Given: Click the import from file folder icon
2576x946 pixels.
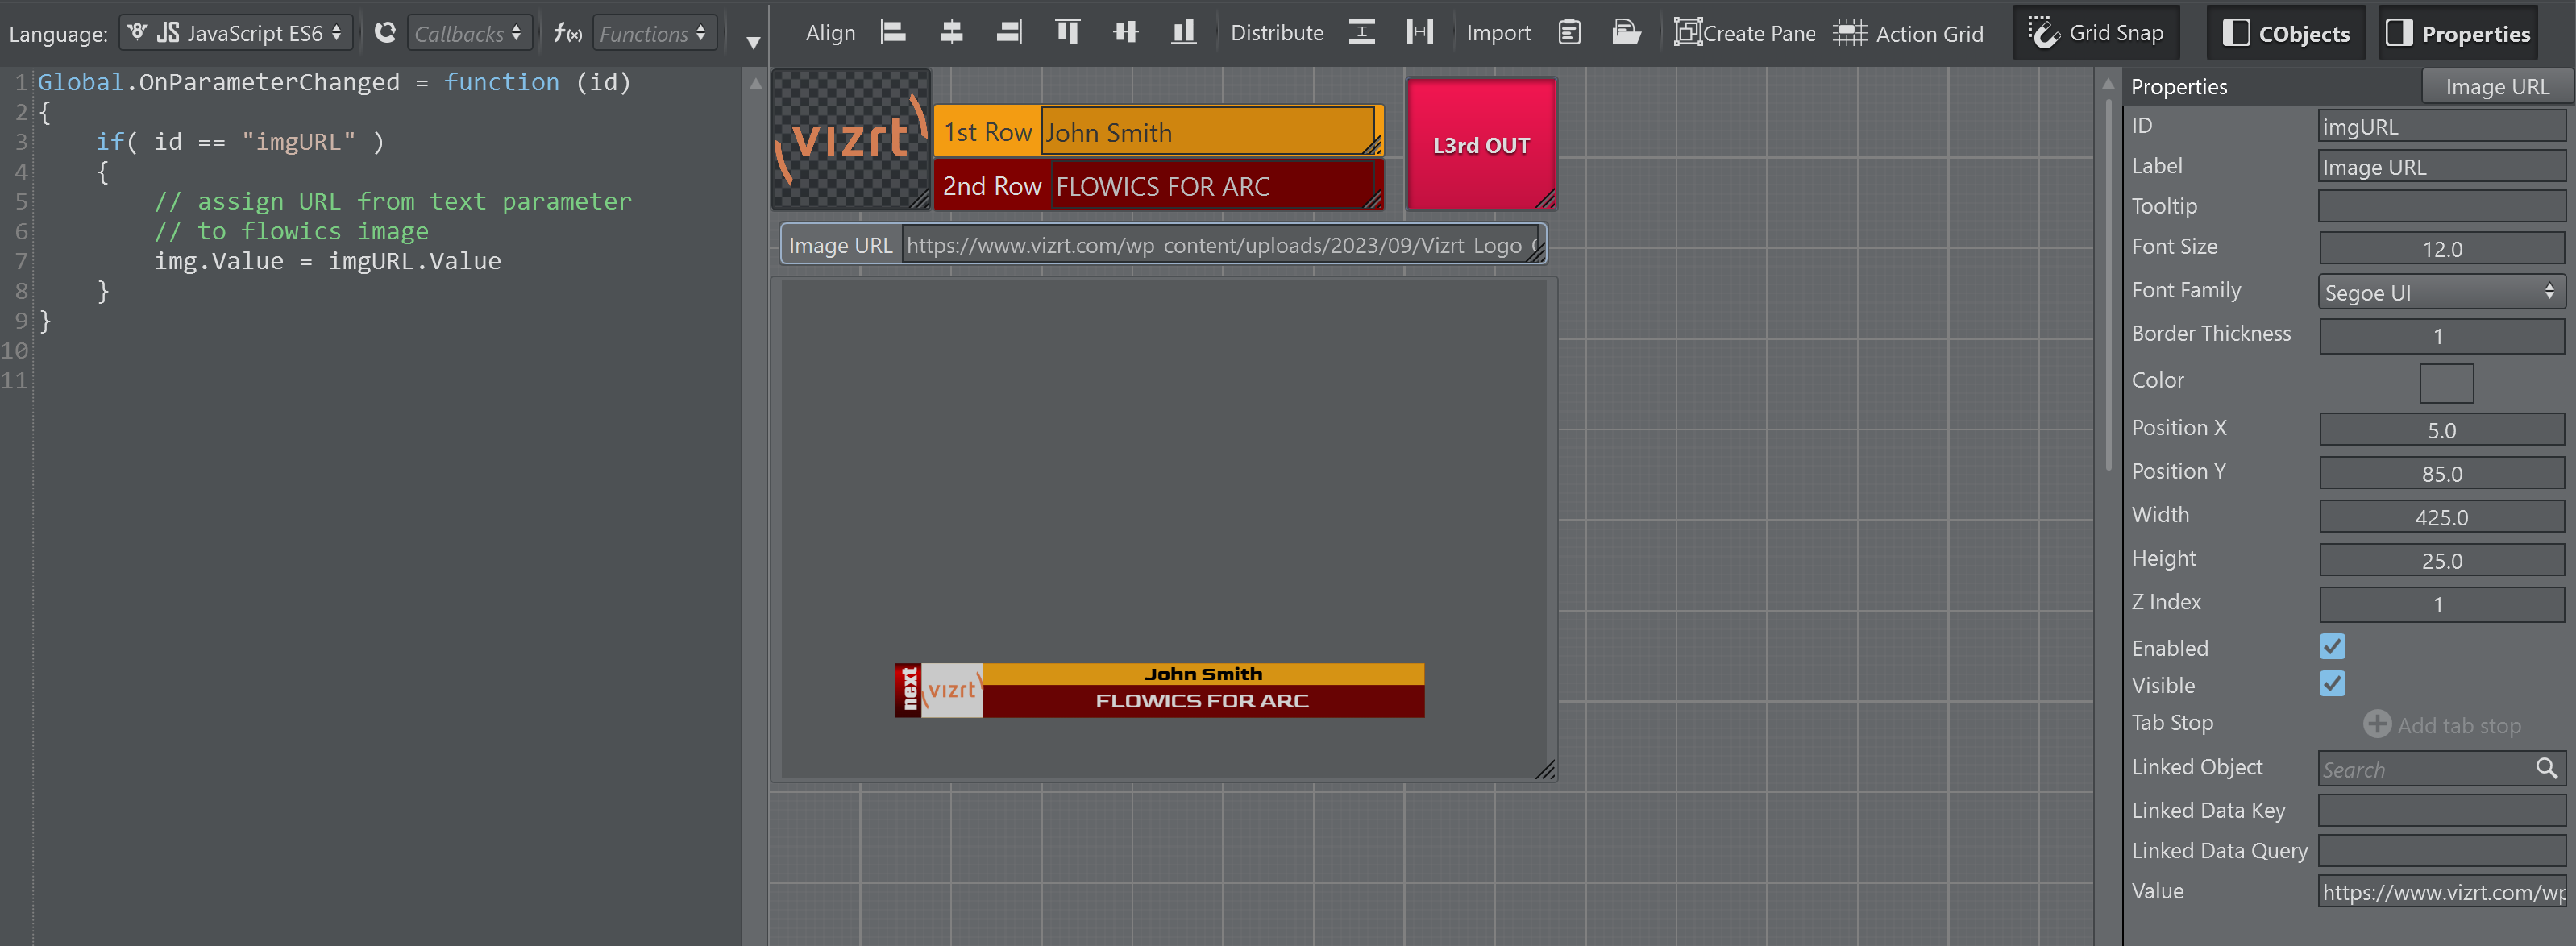Looking at the screenshot, I should click(1626, 32).
